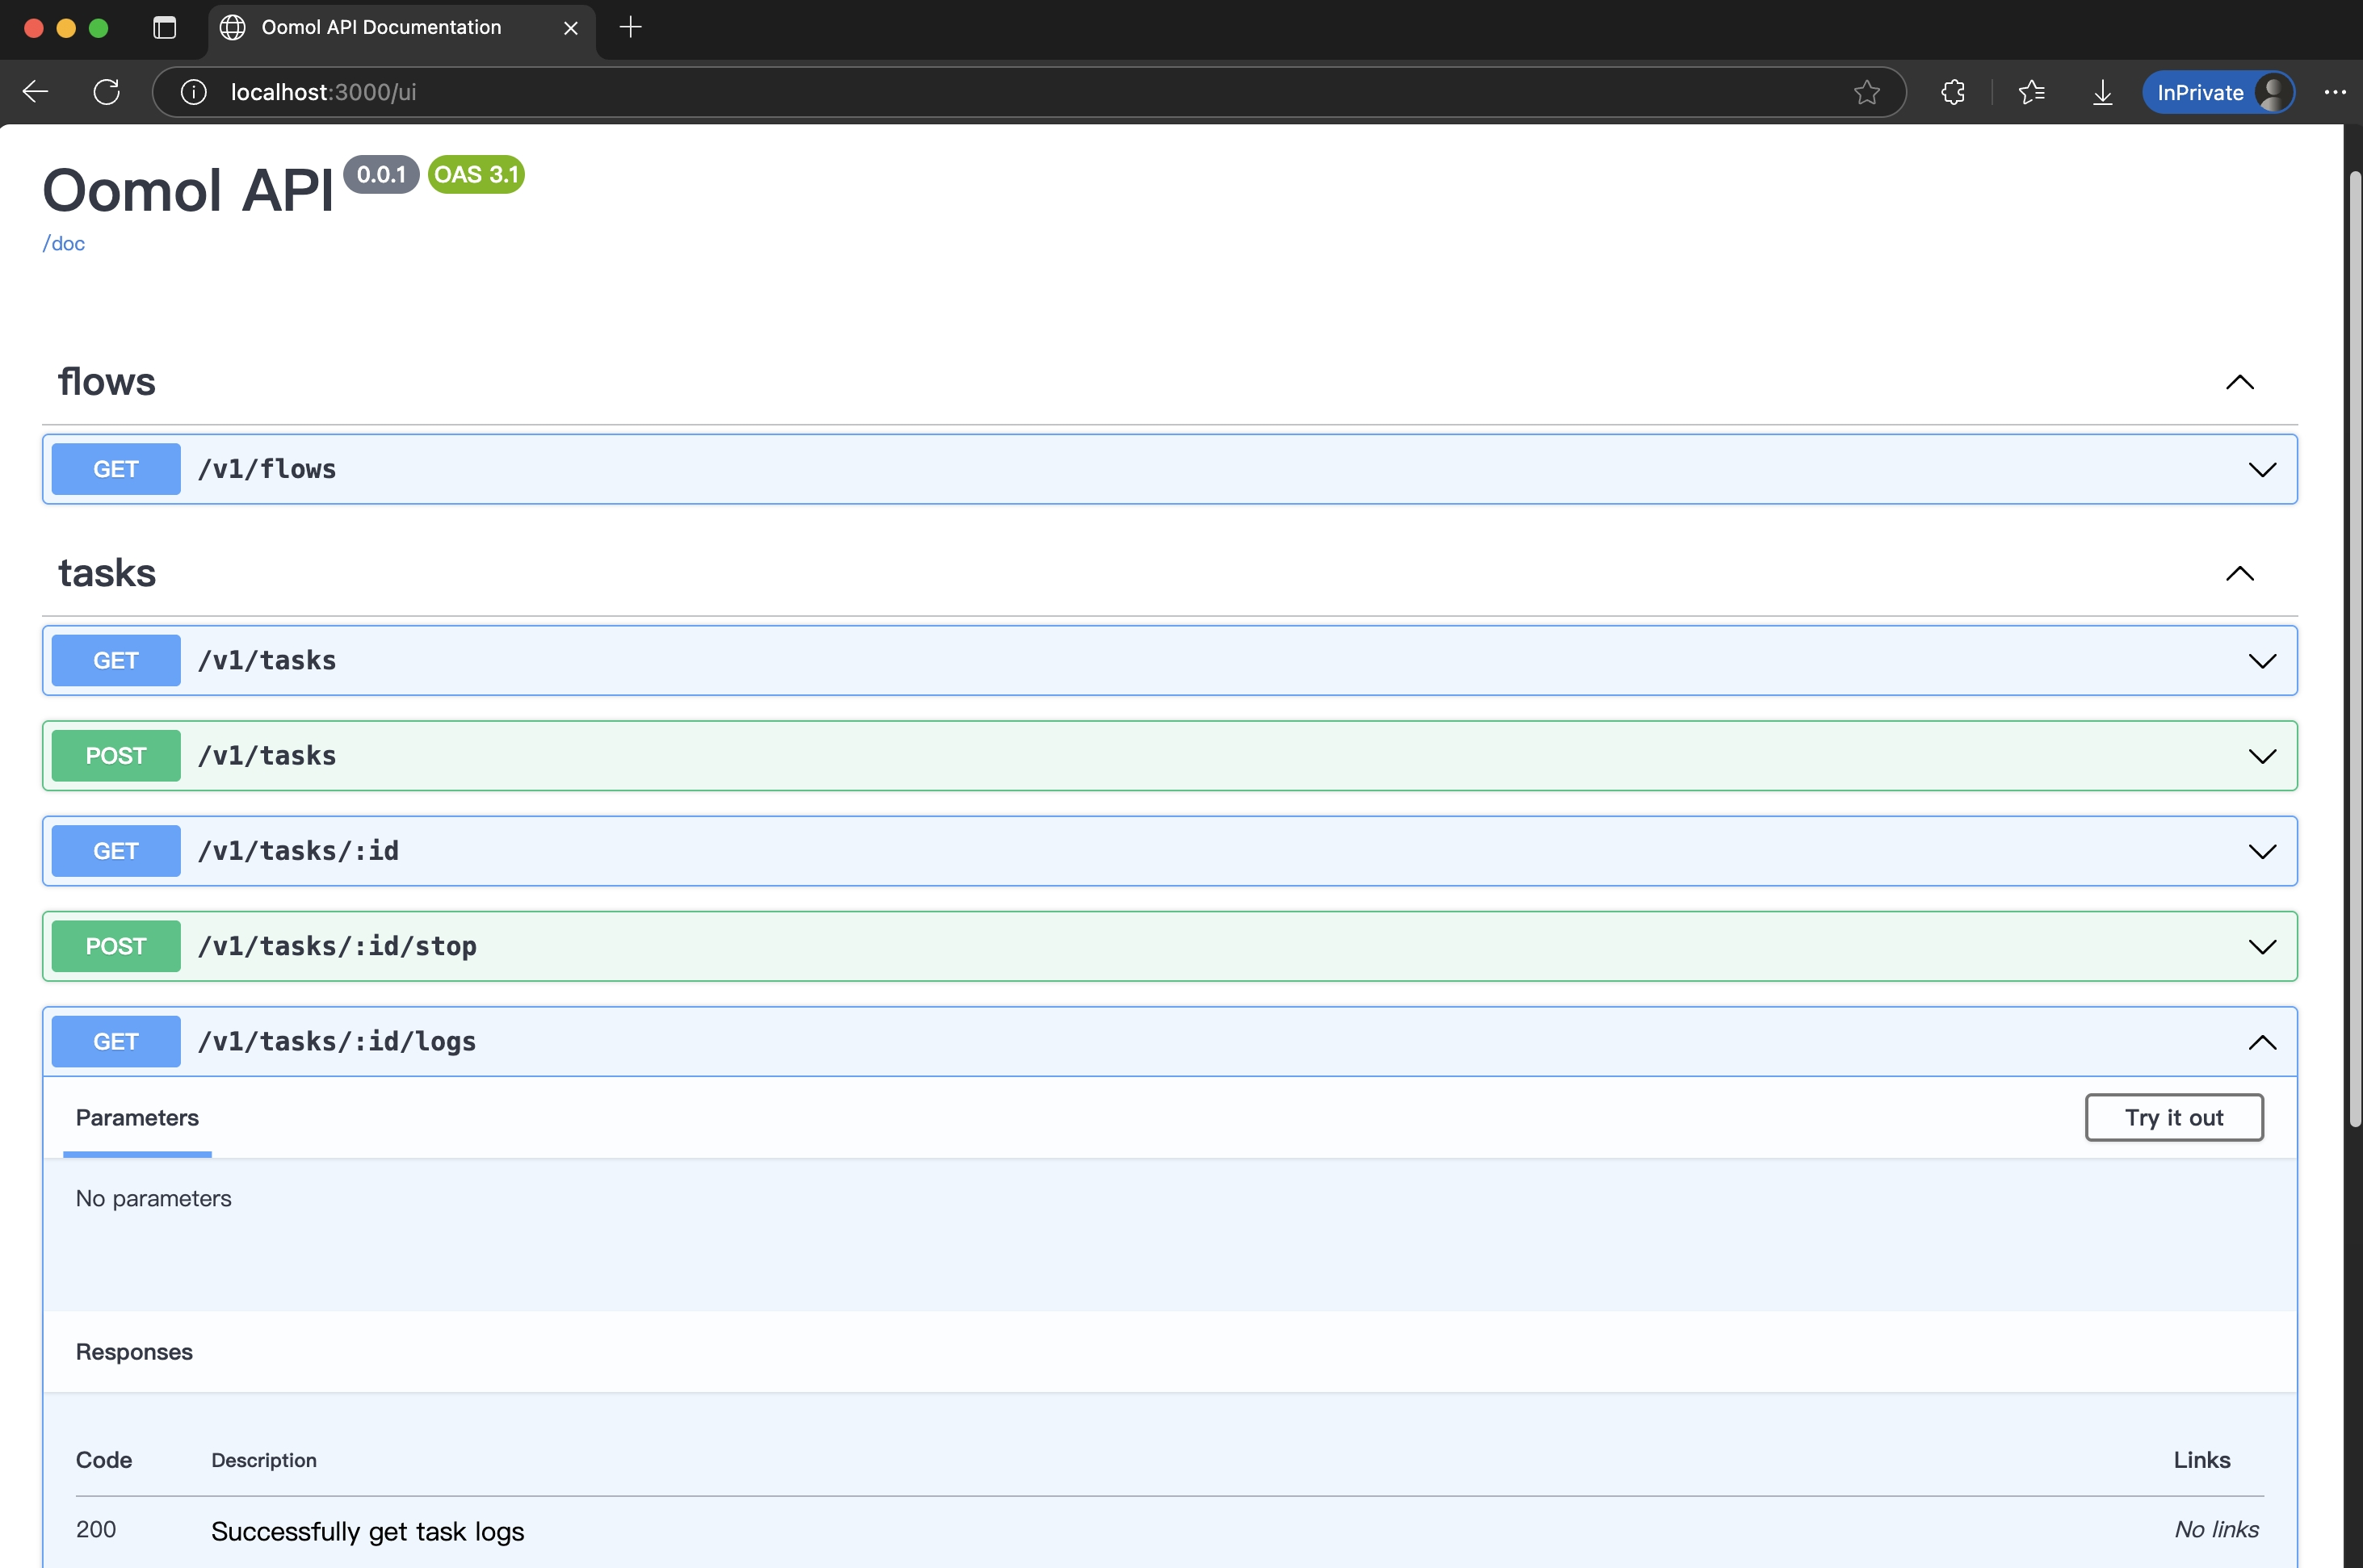Collapse the GET /v1/tasks/:id/logs endpoint
2363x1568 pixels.
pos(2261,1042)
